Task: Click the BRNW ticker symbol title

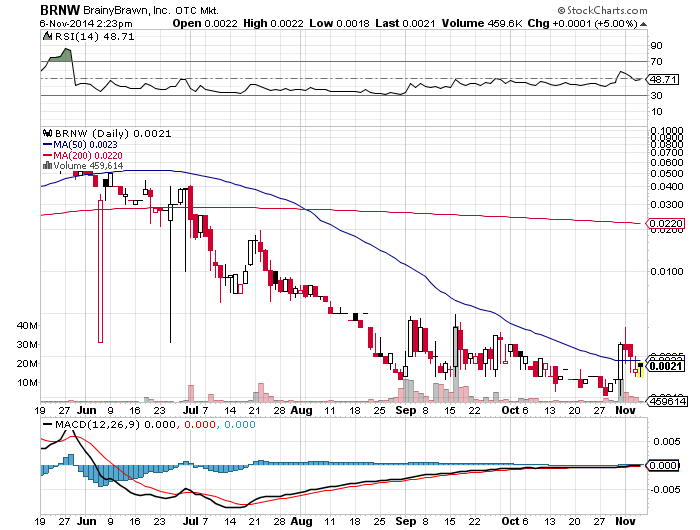Action: pos(60,10)
